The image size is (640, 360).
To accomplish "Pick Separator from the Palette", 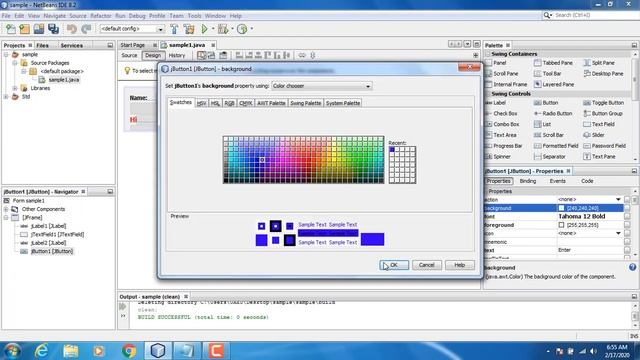I will [x=549, y=157].
